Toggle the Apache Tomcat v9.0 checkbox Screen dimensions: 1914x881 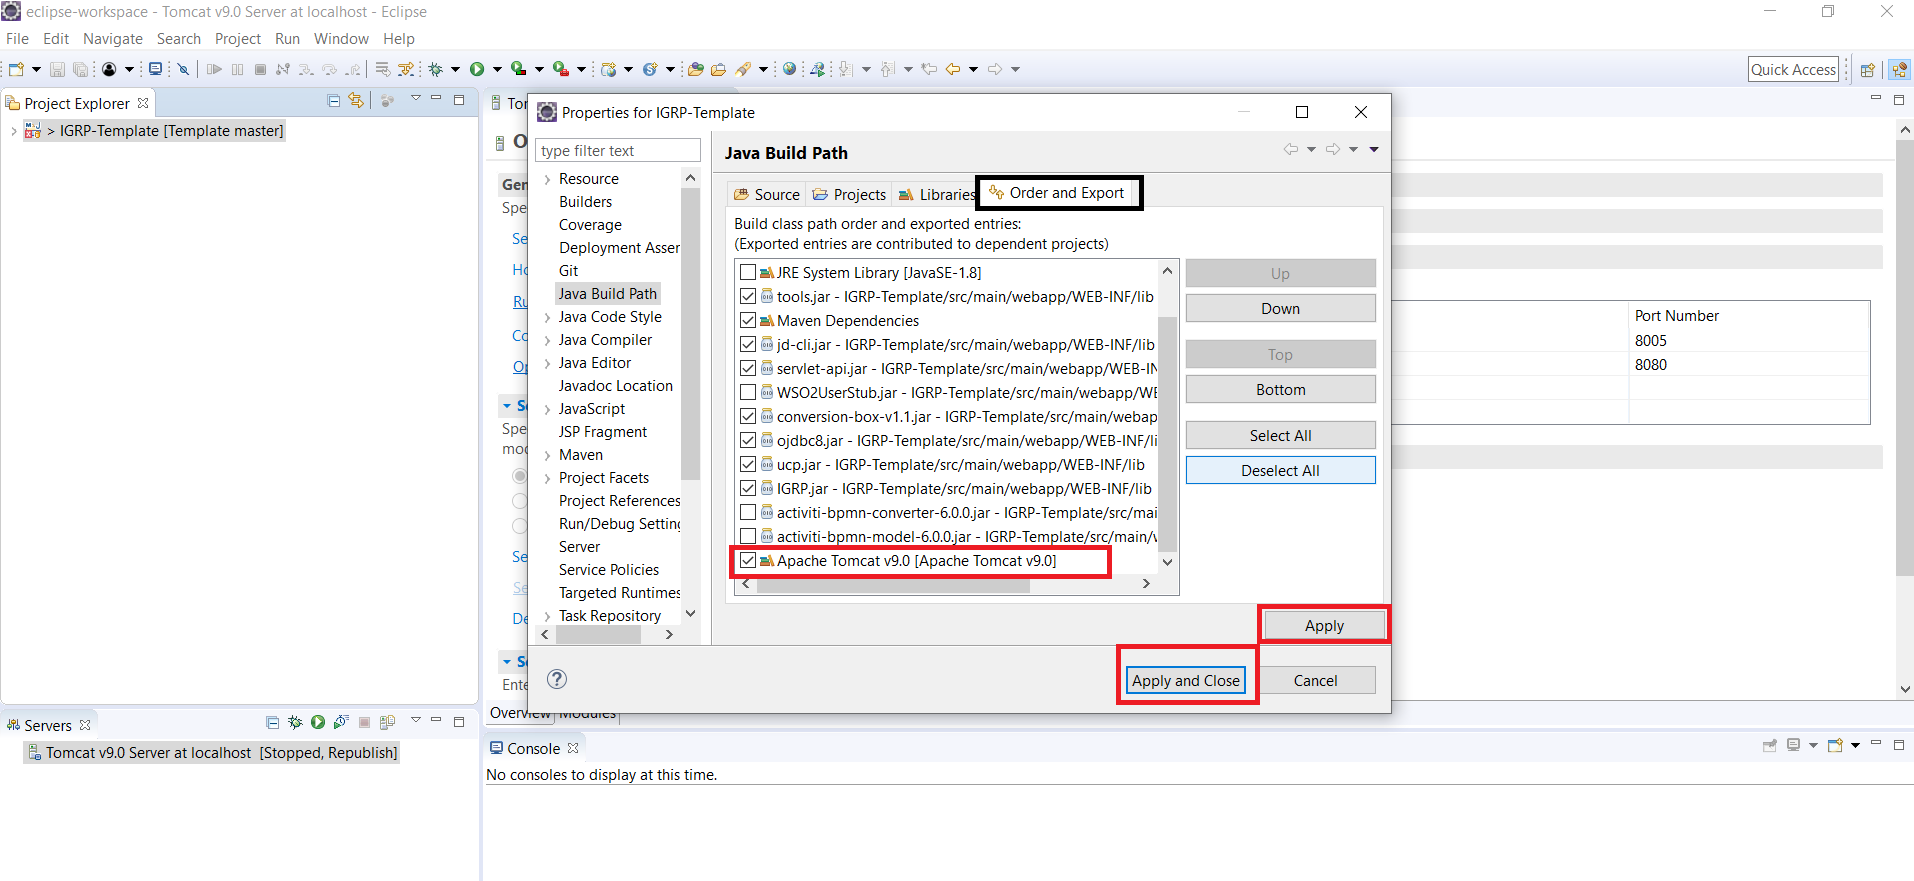point(748,560)
